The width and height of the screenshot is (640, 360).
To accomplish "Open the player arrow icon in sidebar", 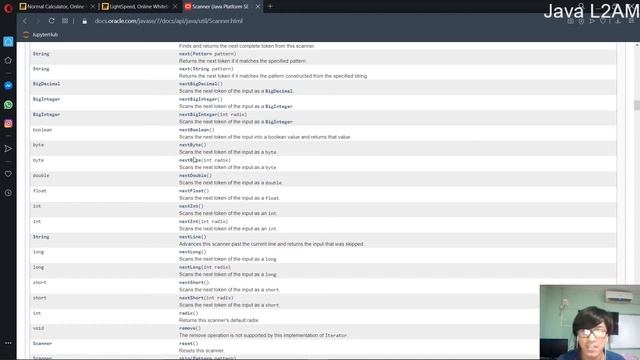I will 8,149.
